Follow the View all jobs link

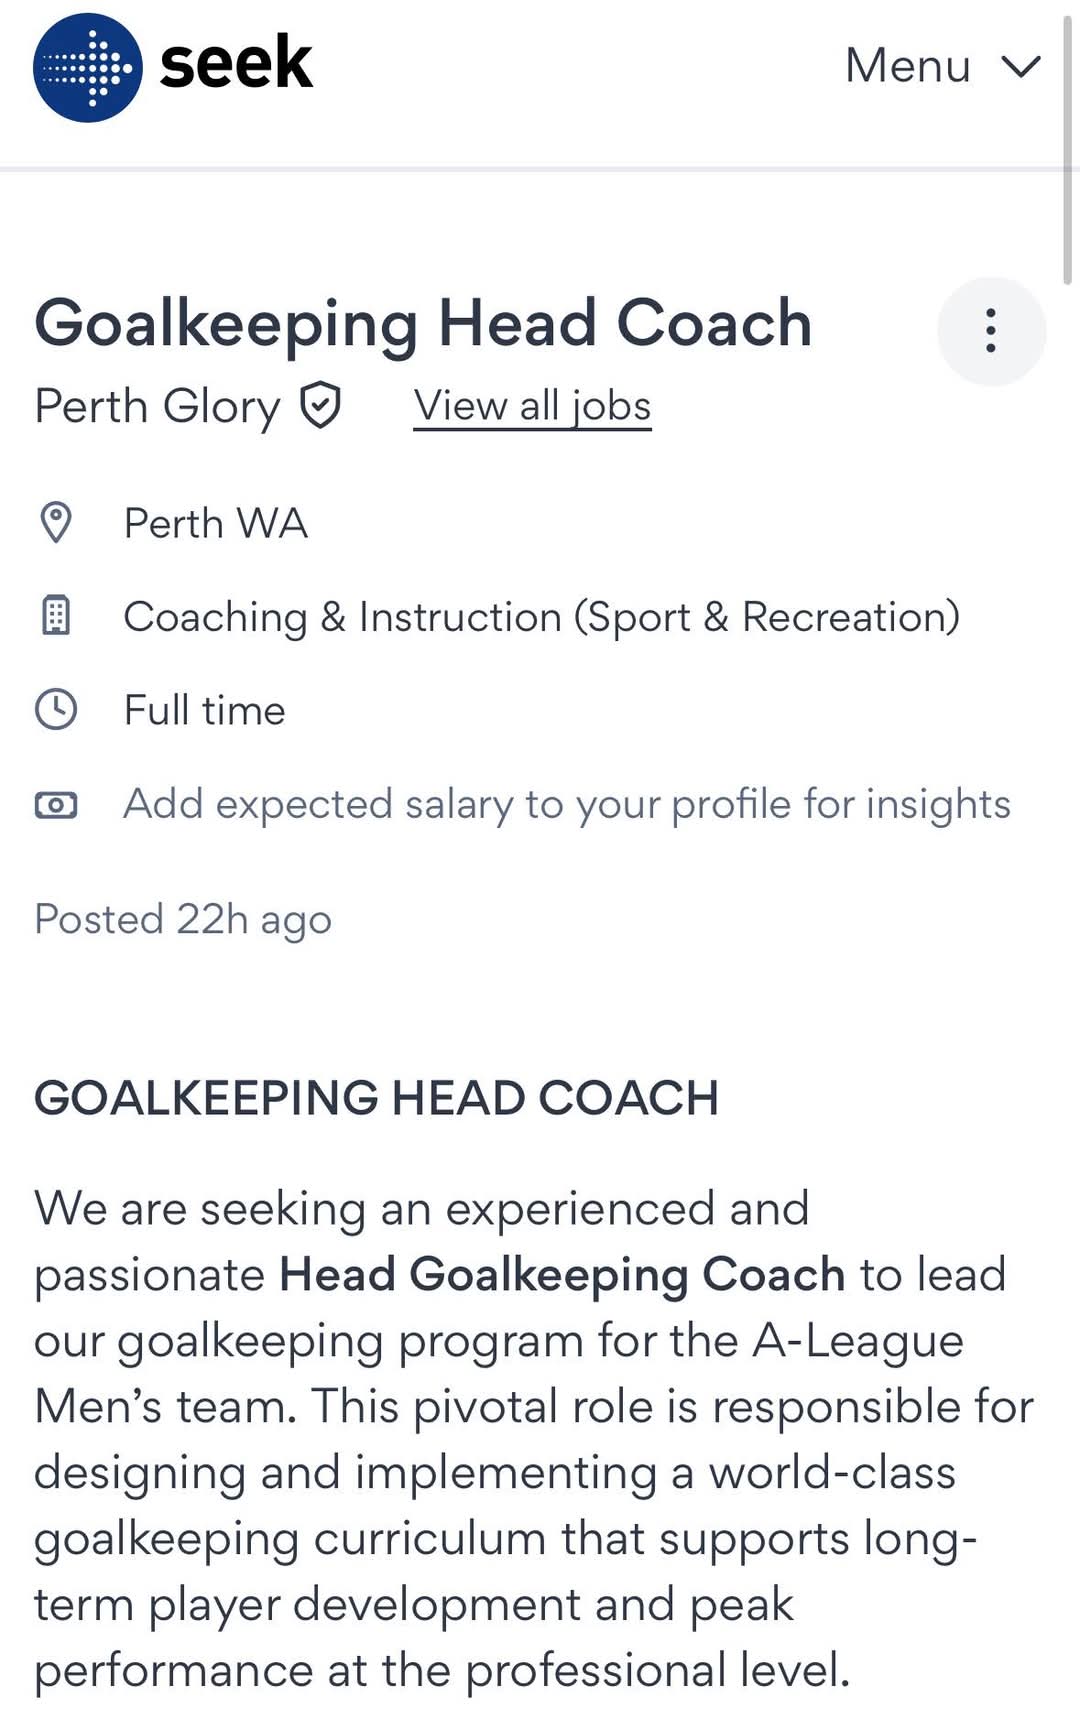click(532, 406)
